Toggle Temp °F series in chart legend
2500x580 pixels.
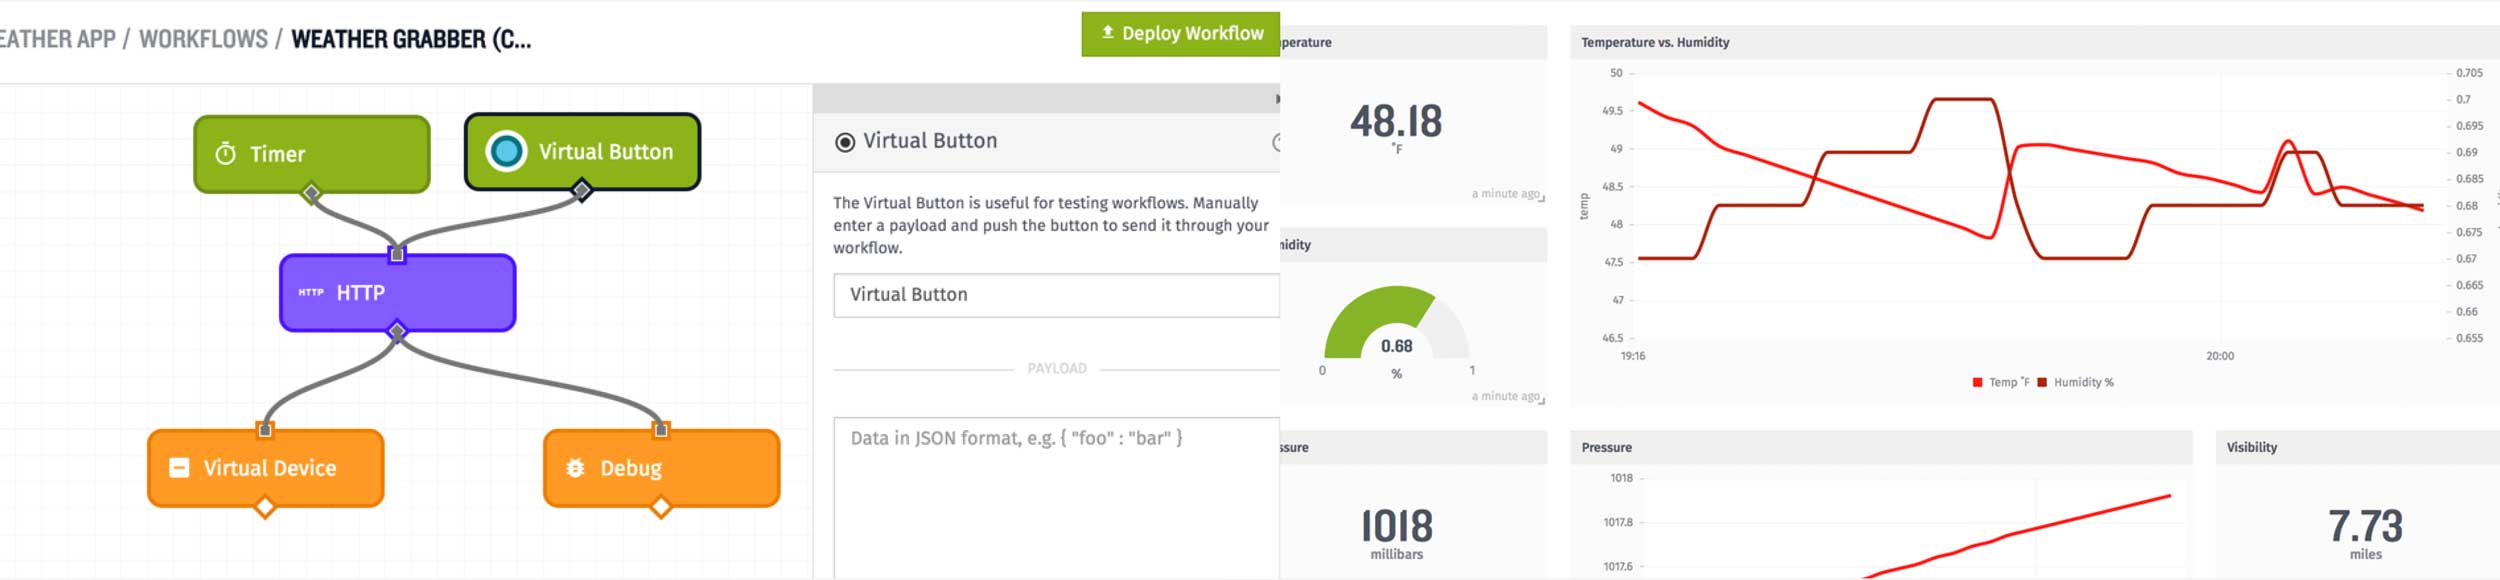tap(1999, 382)
